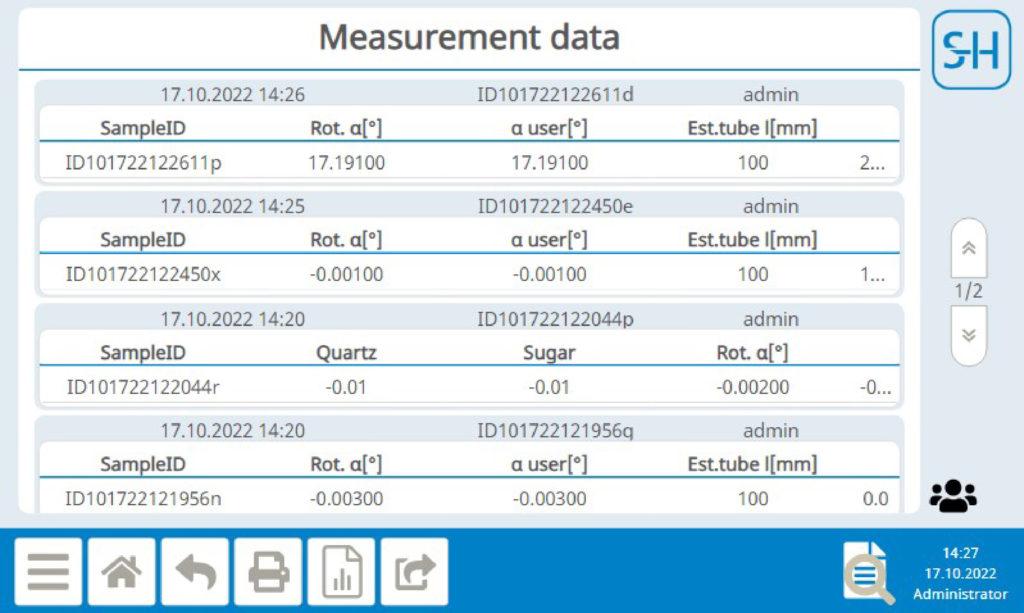Open the Home screen icon
Screen dimensions: 1024x613
[122, 571]
